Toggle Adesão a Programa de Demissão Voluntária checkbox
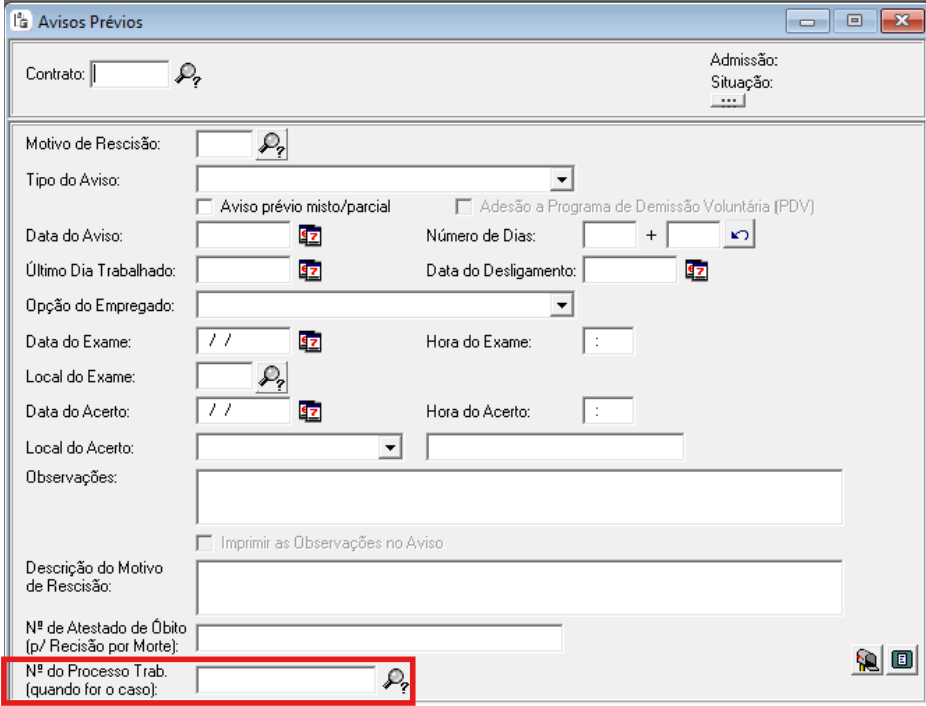The image size is (926, 706). [x=464, y=207]
